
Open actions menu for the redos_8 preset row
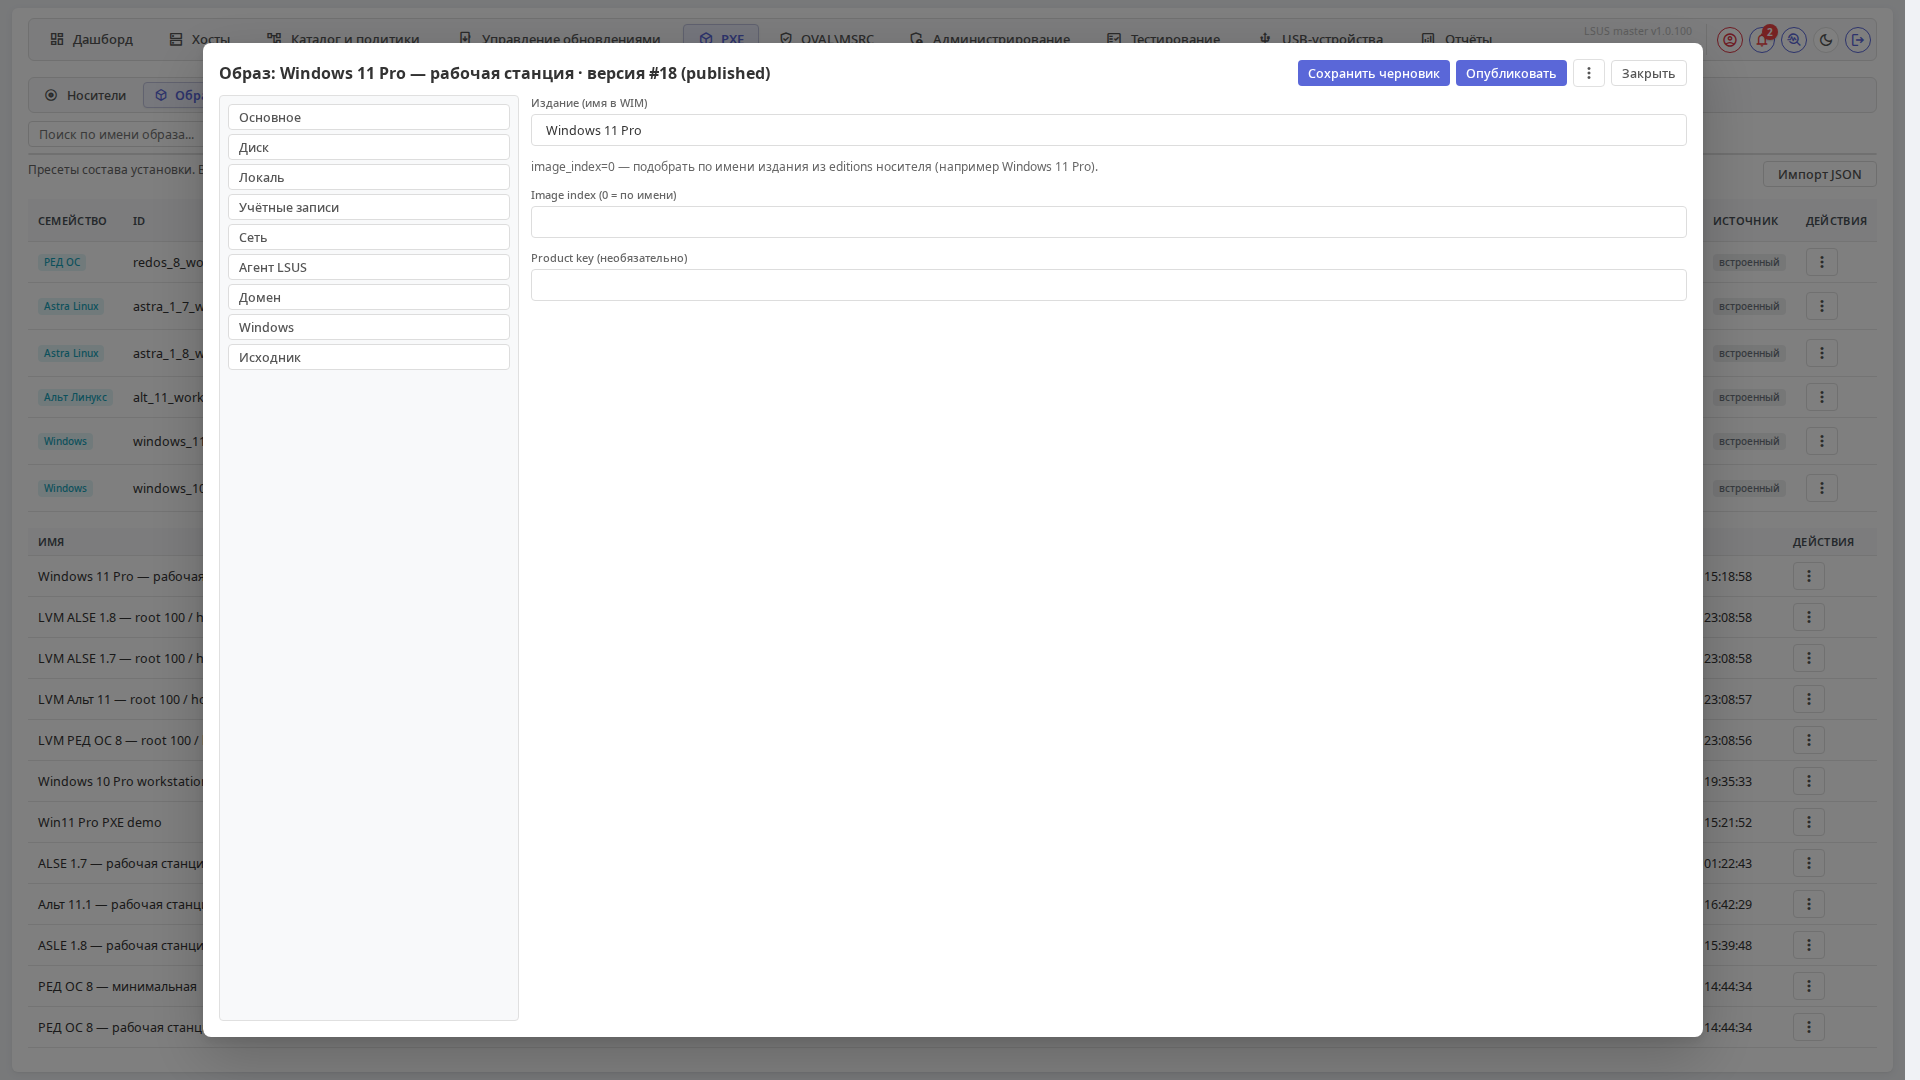click(x=1822, y=262)
